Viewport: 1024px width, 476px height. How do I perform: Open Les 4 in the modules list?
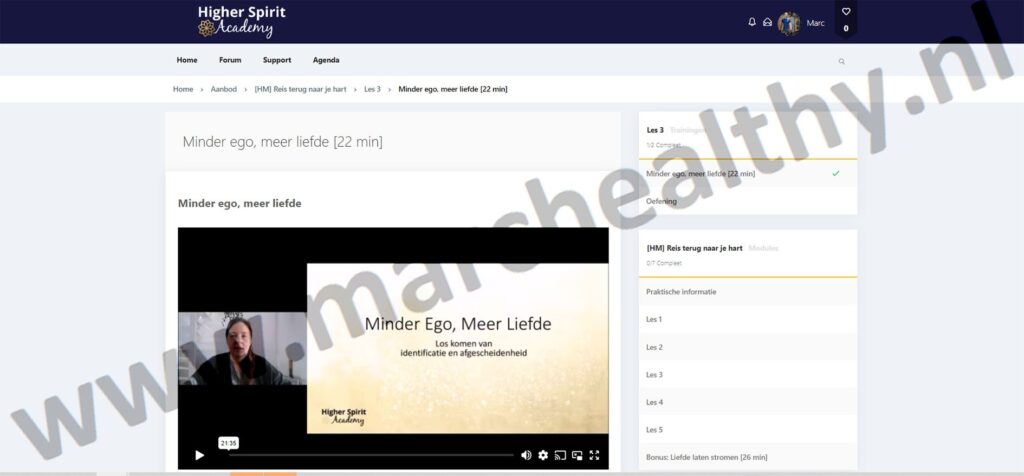(654, 402)
